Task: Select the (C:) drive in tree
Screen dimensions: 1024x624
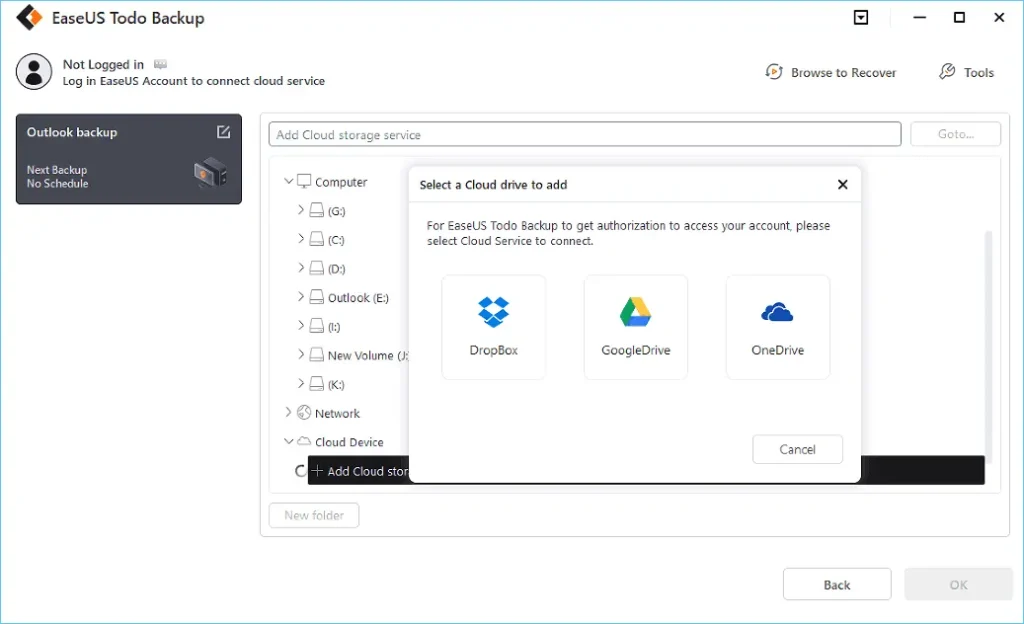Action: [336, 240]
